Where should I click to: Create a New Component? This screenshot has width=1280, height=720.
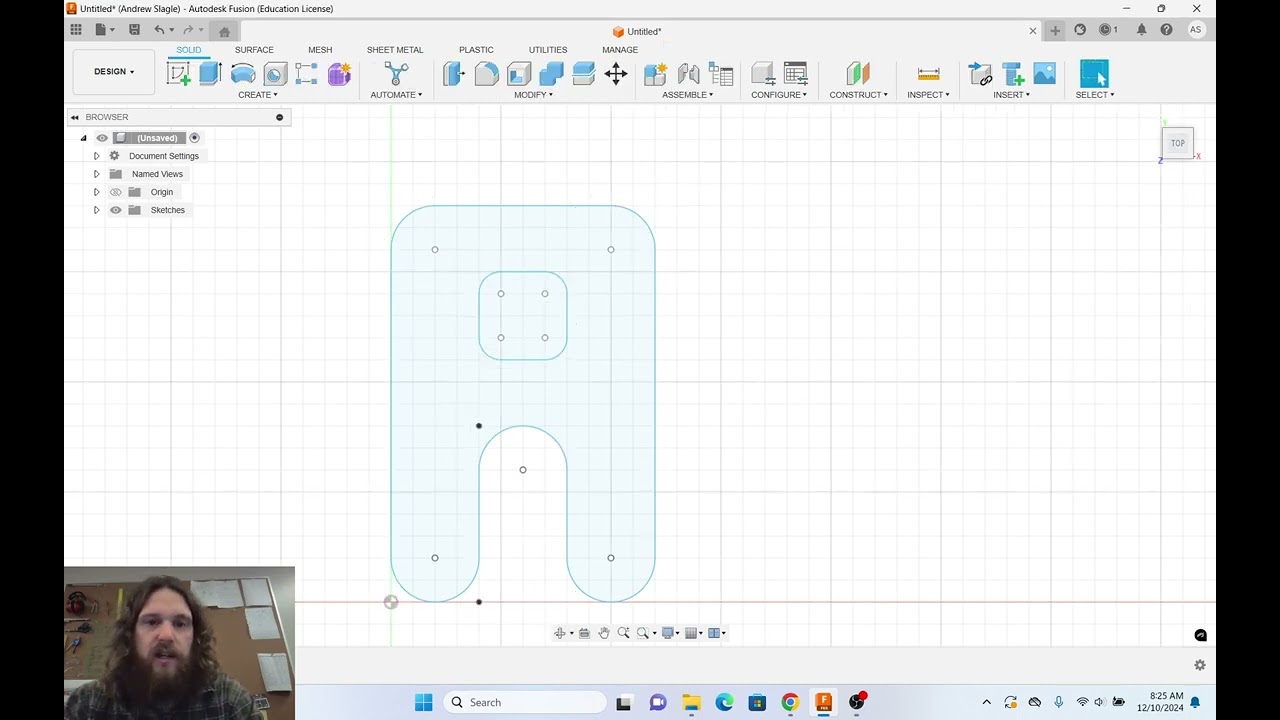pyautogui.click(x=655, y=73)
